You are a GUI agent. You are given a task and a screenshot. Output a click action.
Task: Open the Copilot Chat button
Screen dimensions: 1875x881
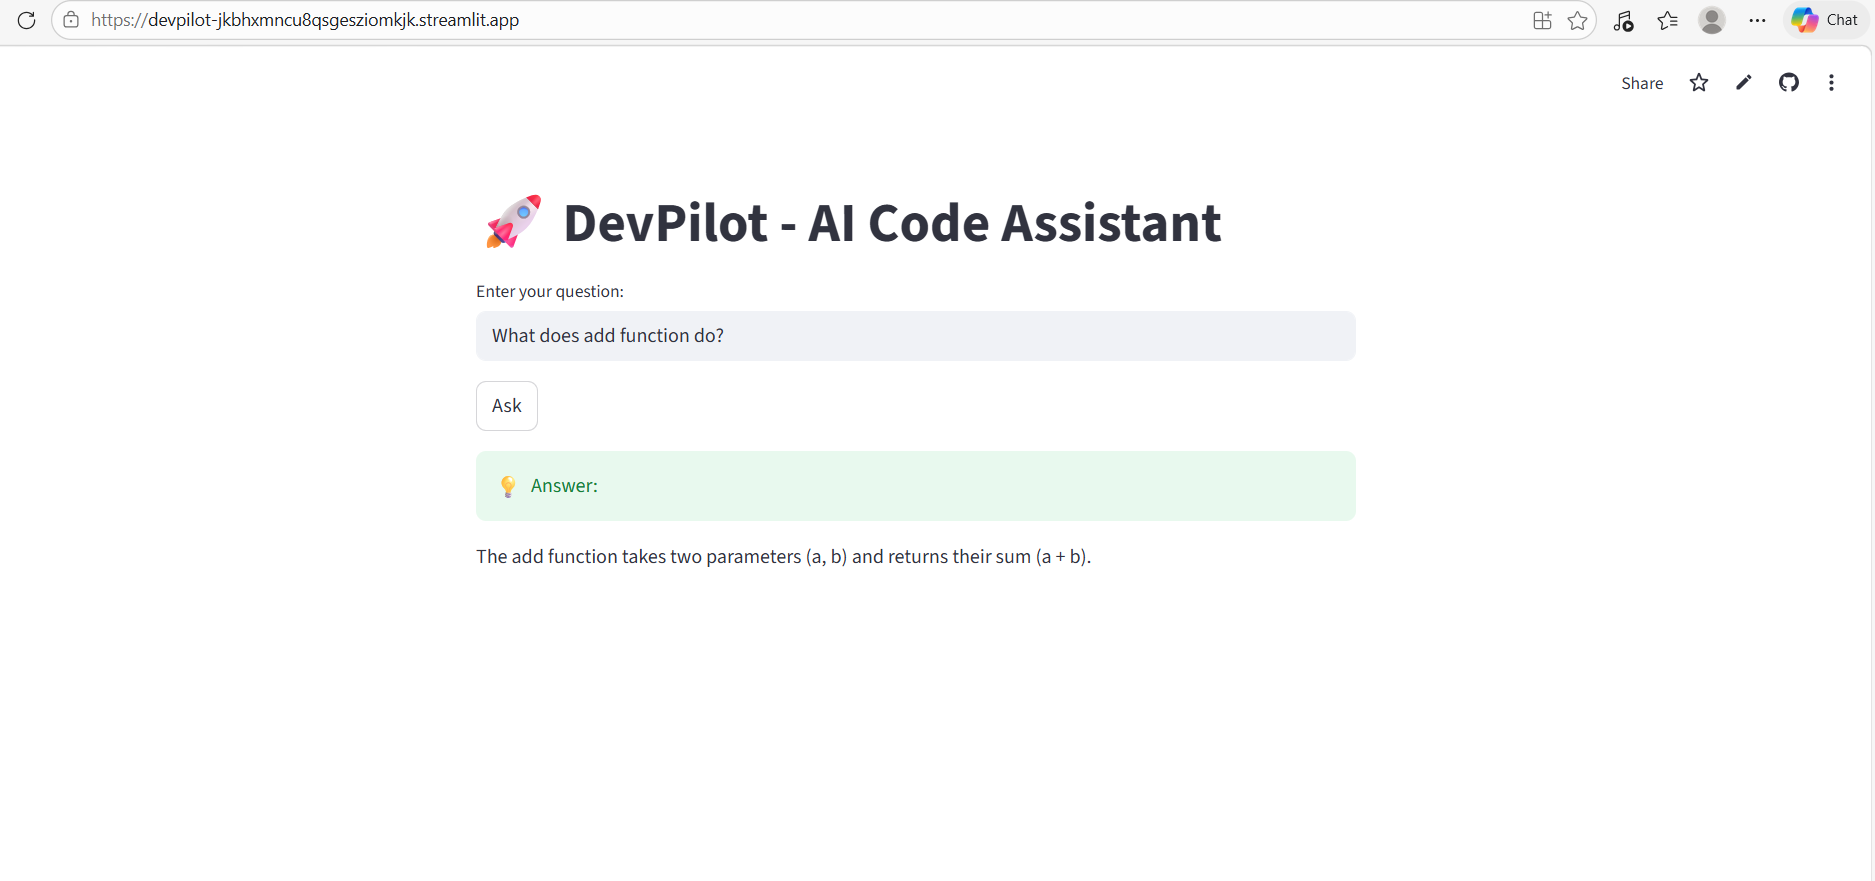coord(1825,20)
